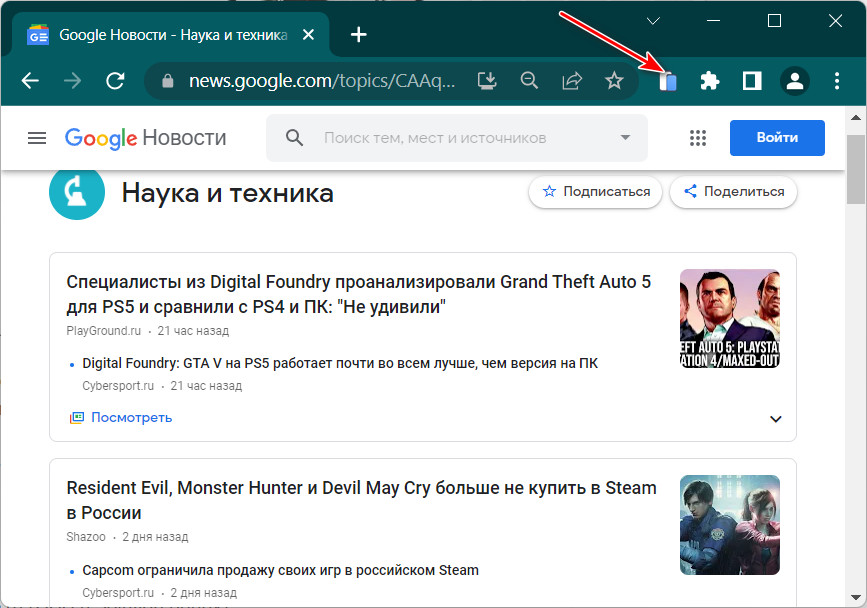Open the Extensions puzzle piece menu
Screen dimensions: 867x608
point(710,81)
